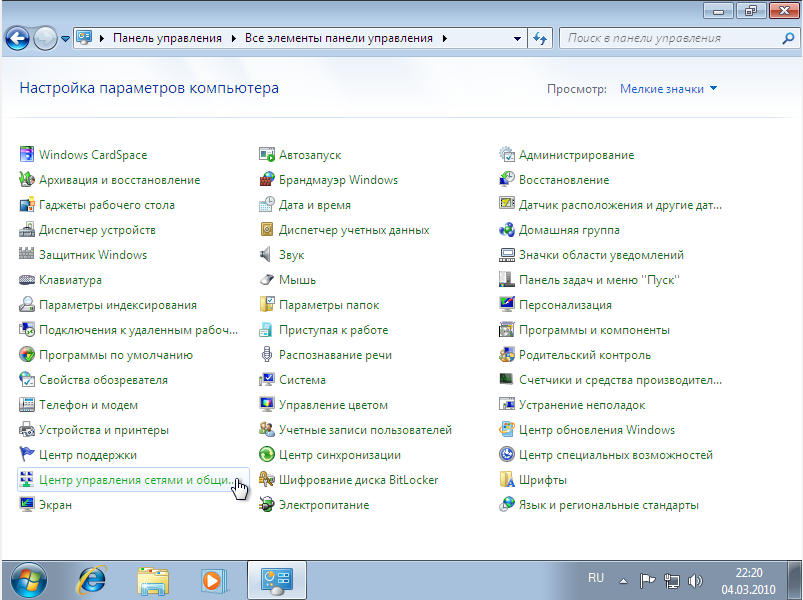Open Устранение неполадок link

point(582,405)
